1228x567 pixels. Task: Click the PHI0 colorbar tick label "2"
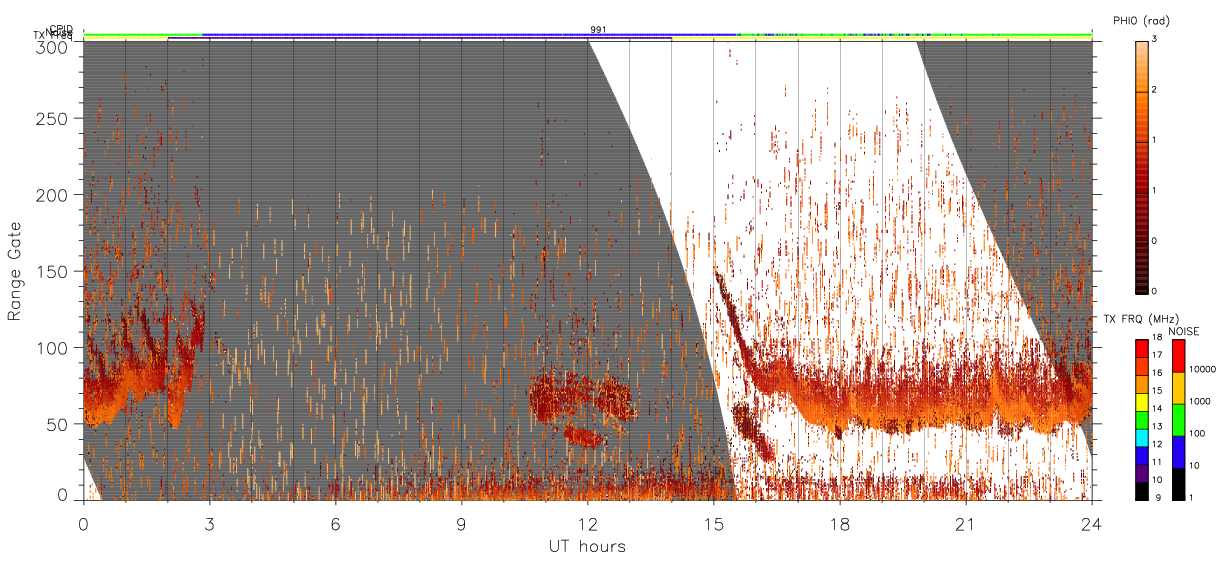tap(1155, 90)
